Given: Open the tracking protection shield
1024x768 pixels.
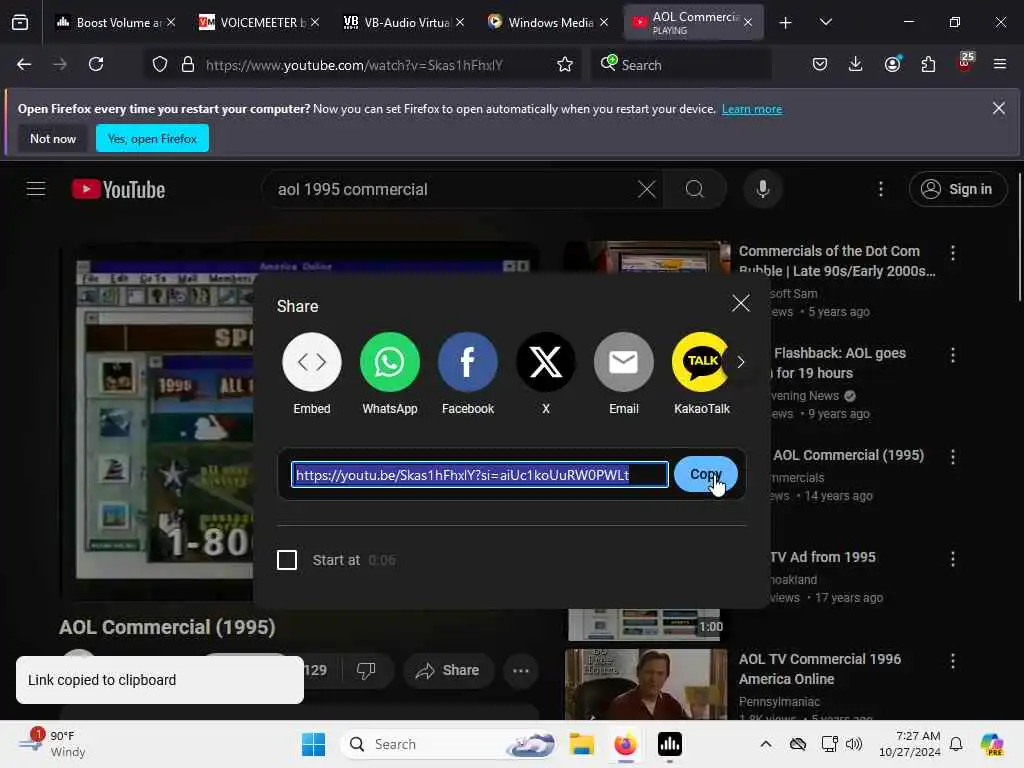Looking at the screenshot, I should [x=160, y=64].
